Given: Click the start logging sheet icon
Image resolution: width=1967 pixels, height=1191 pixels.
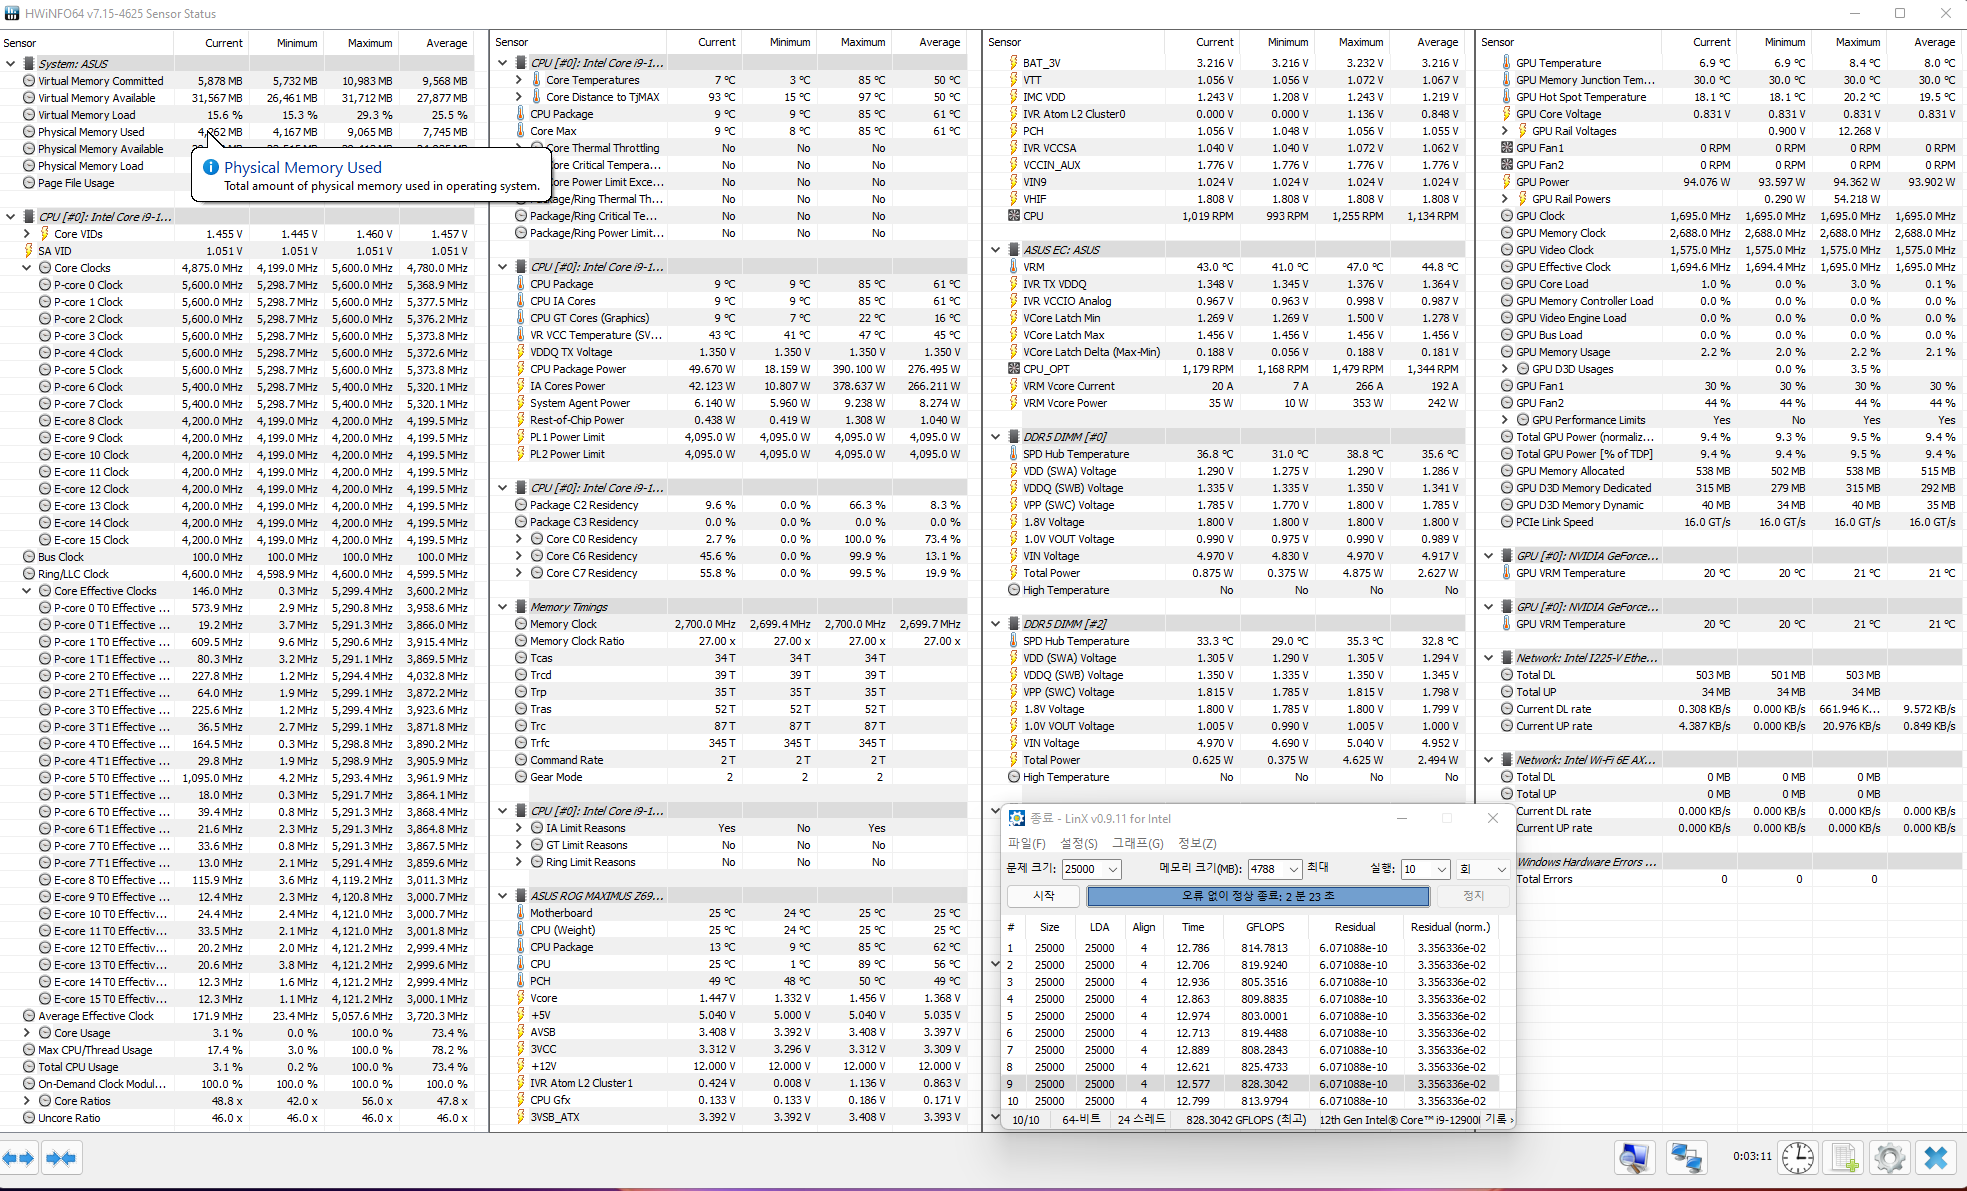Looking at the screenshot, I should pyautogui.click(x=1845, y=1158).
